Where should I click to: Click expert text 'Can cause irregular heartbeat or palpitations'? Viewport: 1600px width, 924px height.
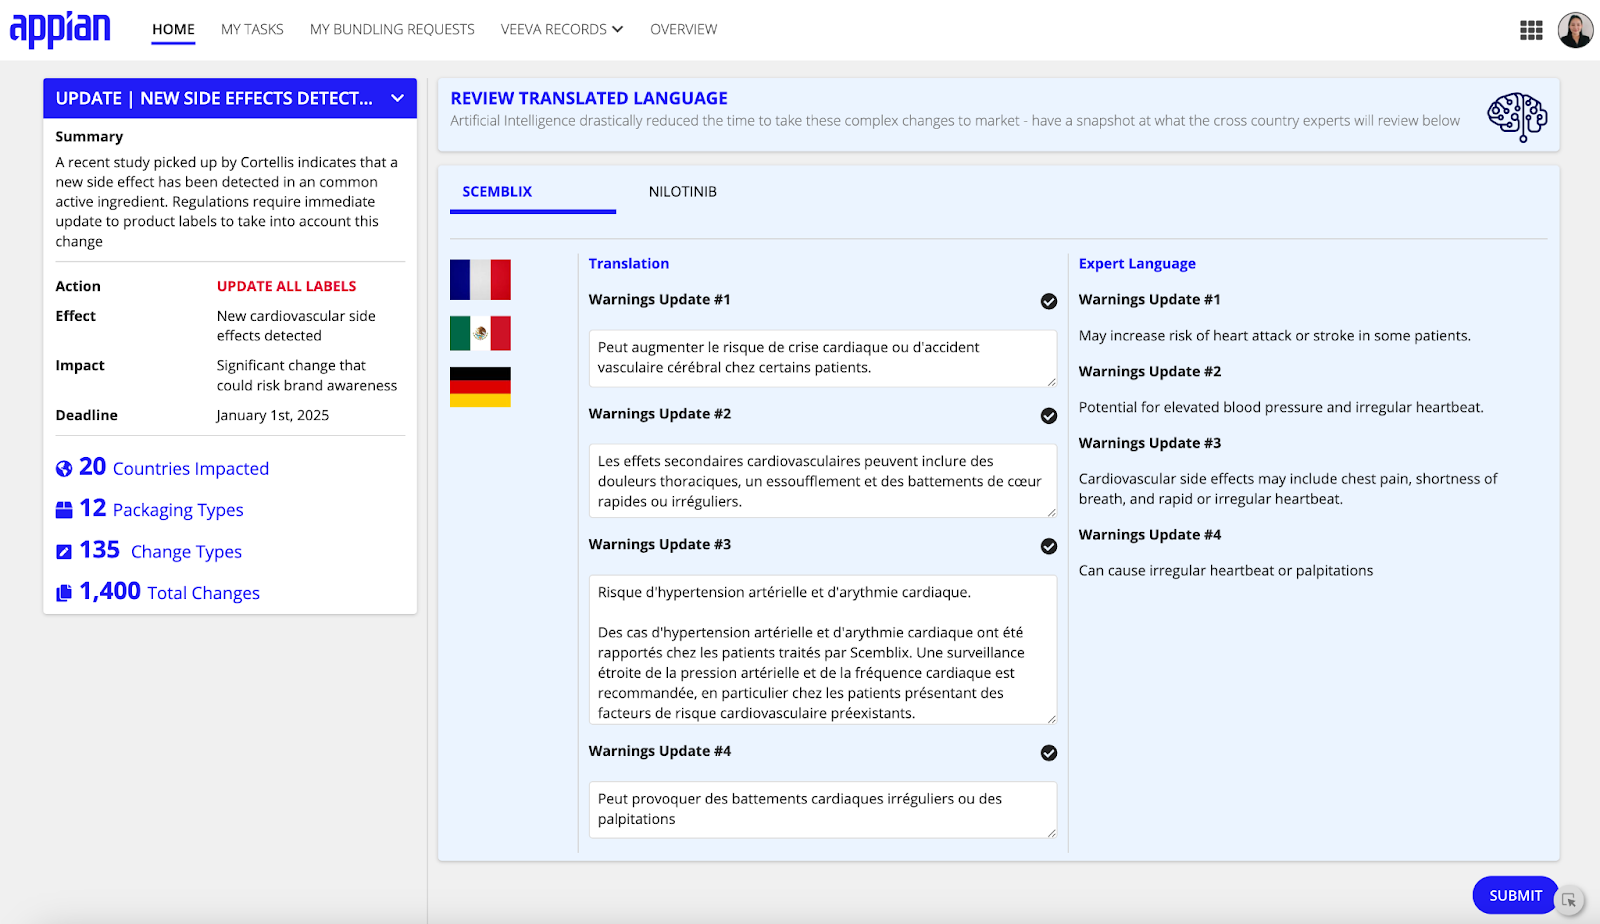pyautogui.click(x=1225, y=570)
